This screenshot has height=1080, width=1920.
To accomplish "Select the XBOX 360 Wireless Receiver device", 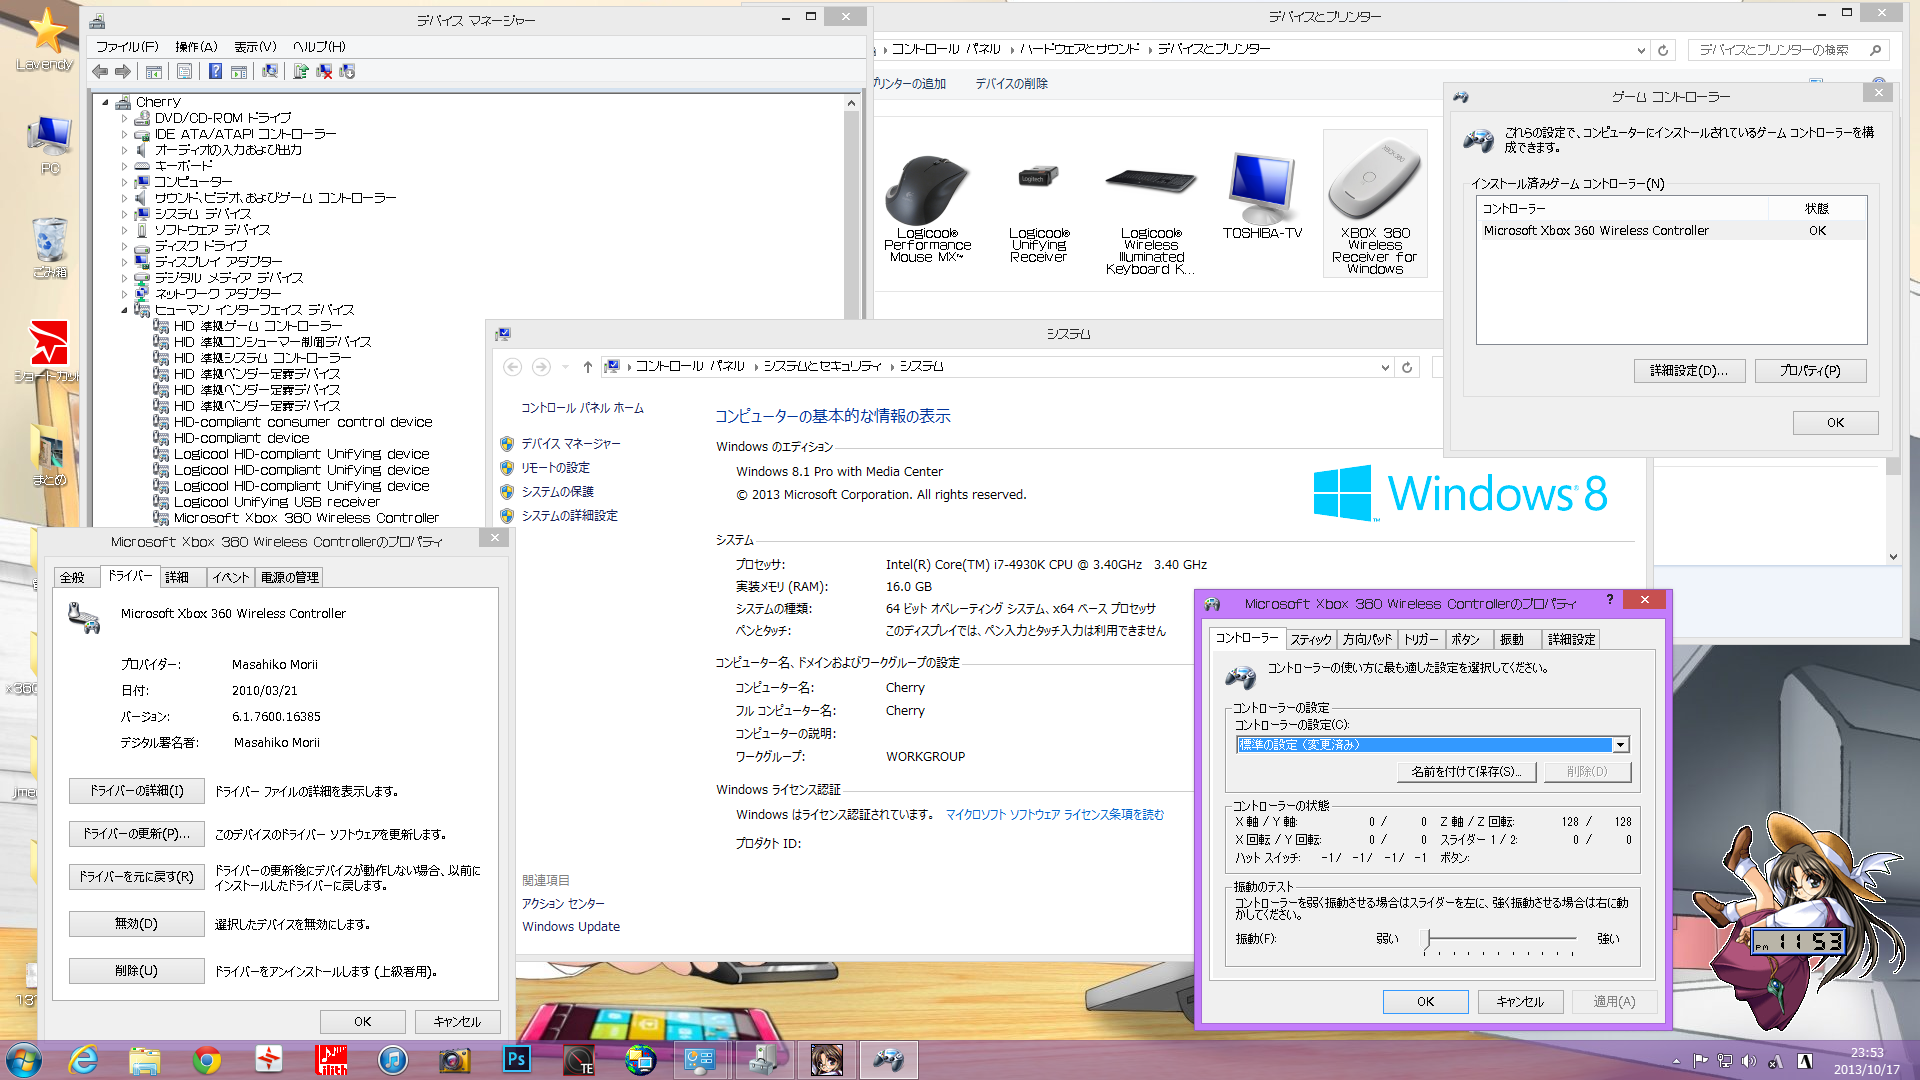I will click(1375, 204).
